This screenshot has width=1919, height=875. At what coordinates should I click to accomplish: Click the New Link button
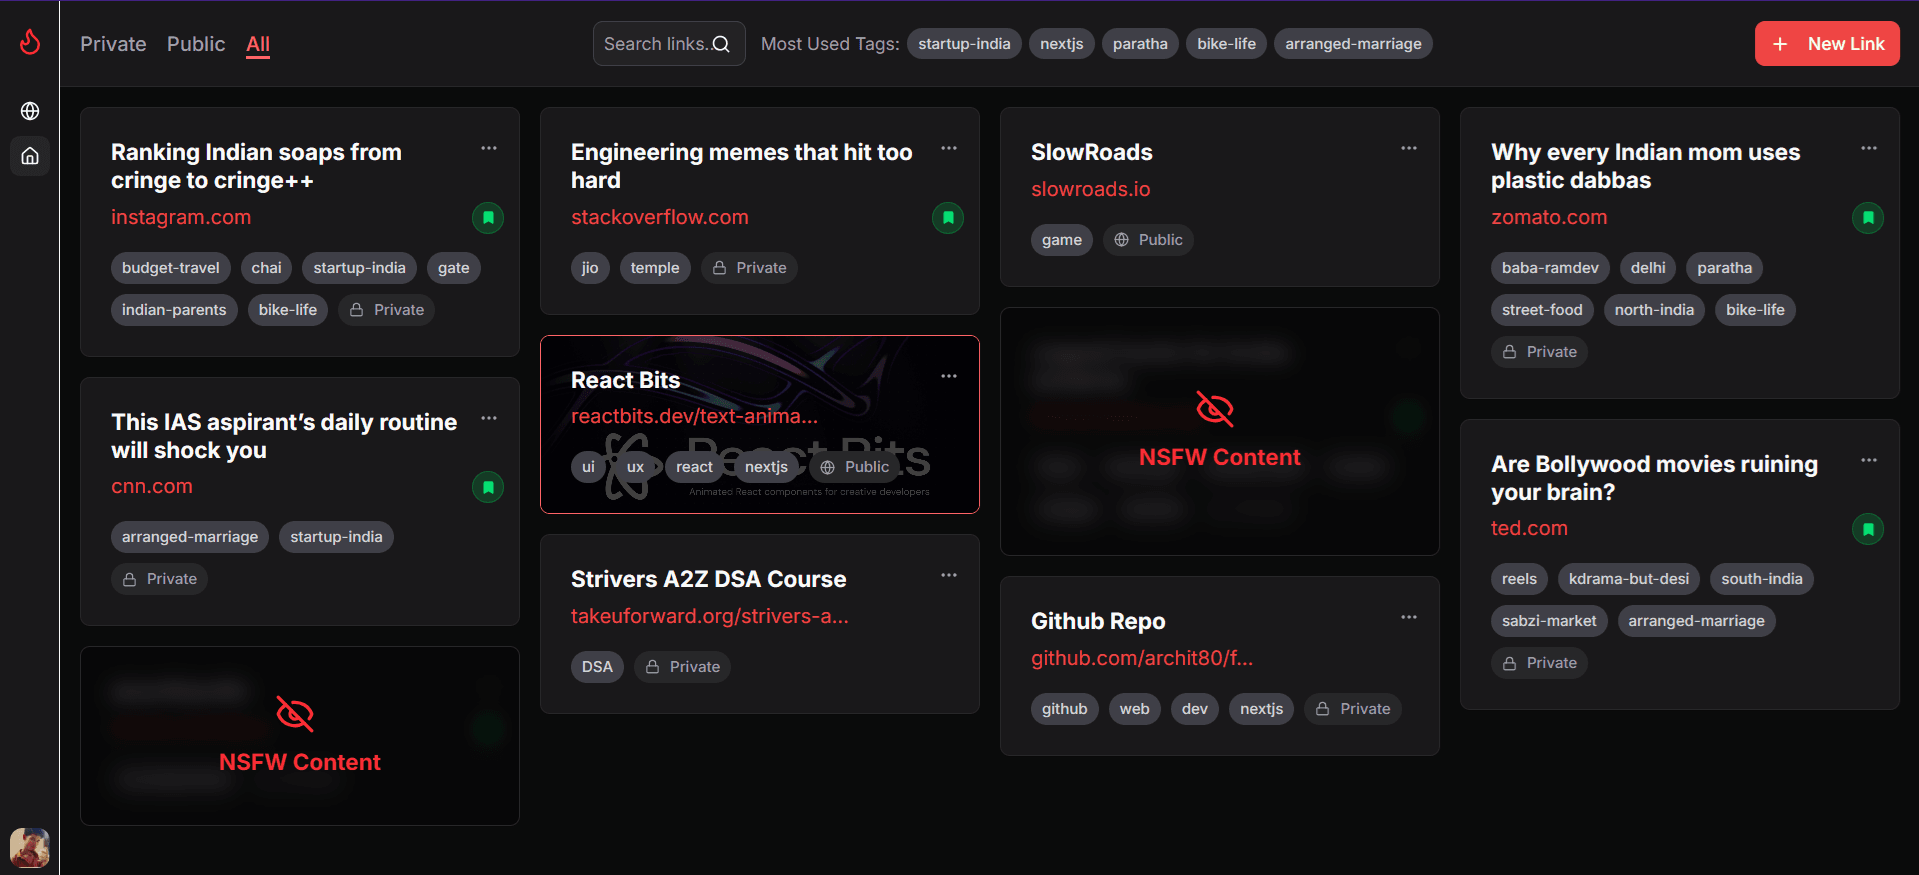(x=1827, y=44)
